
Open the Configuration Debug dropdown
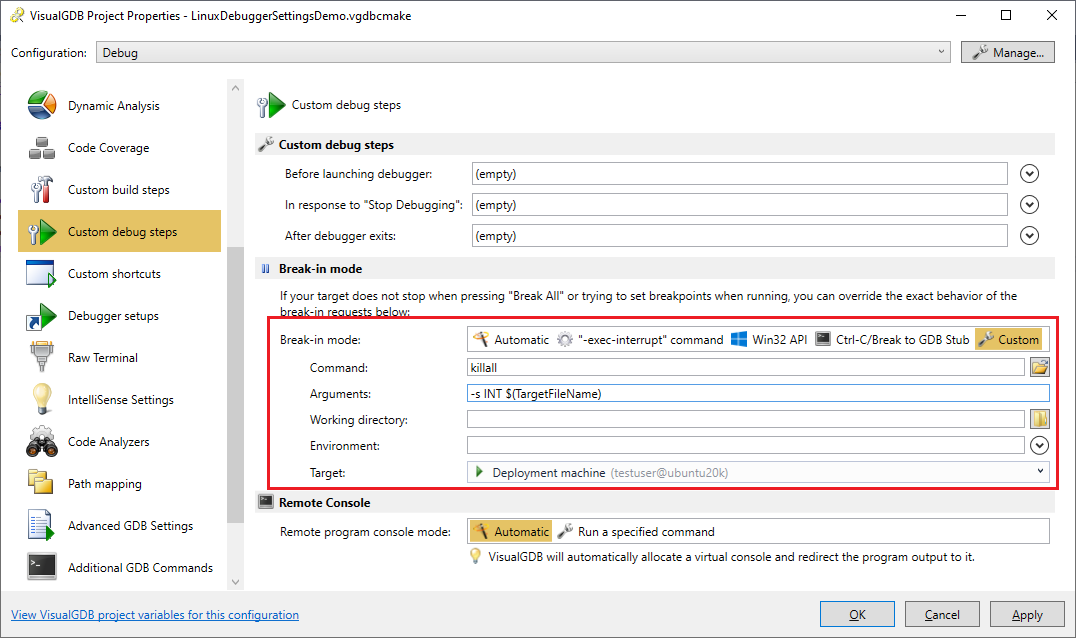(523, 52)
